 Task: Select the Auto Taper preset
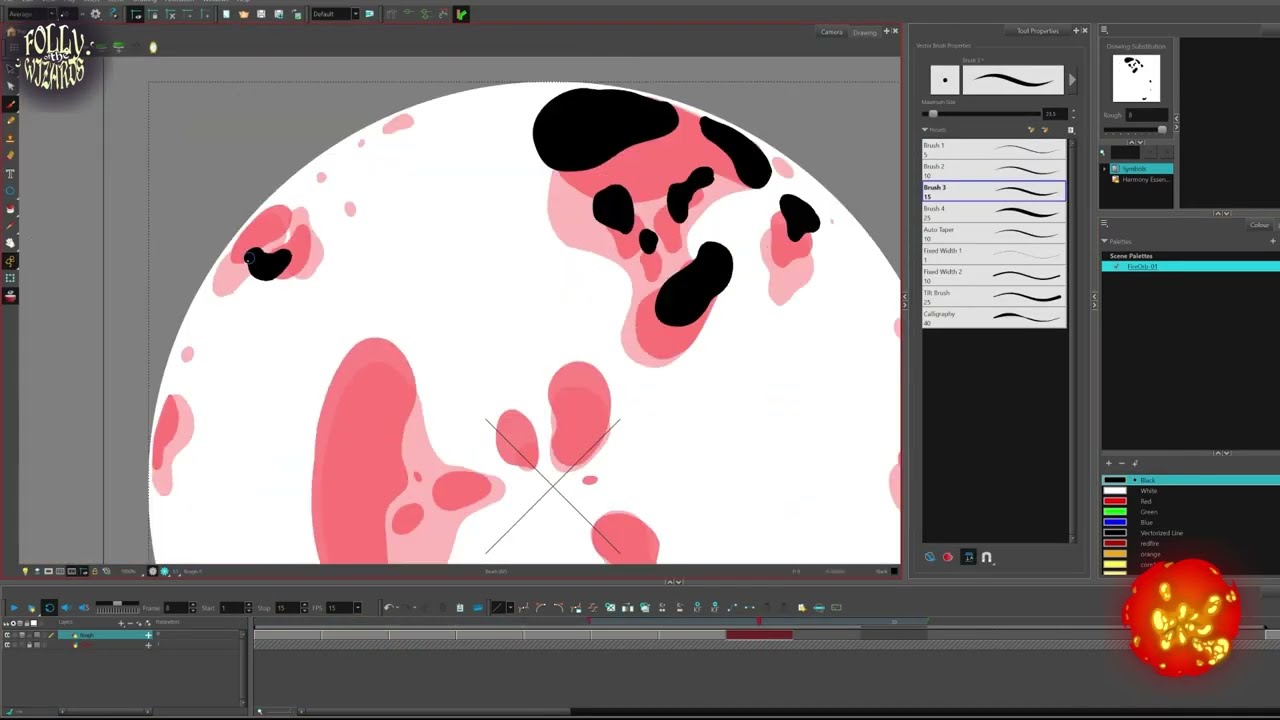pos(994,233)
